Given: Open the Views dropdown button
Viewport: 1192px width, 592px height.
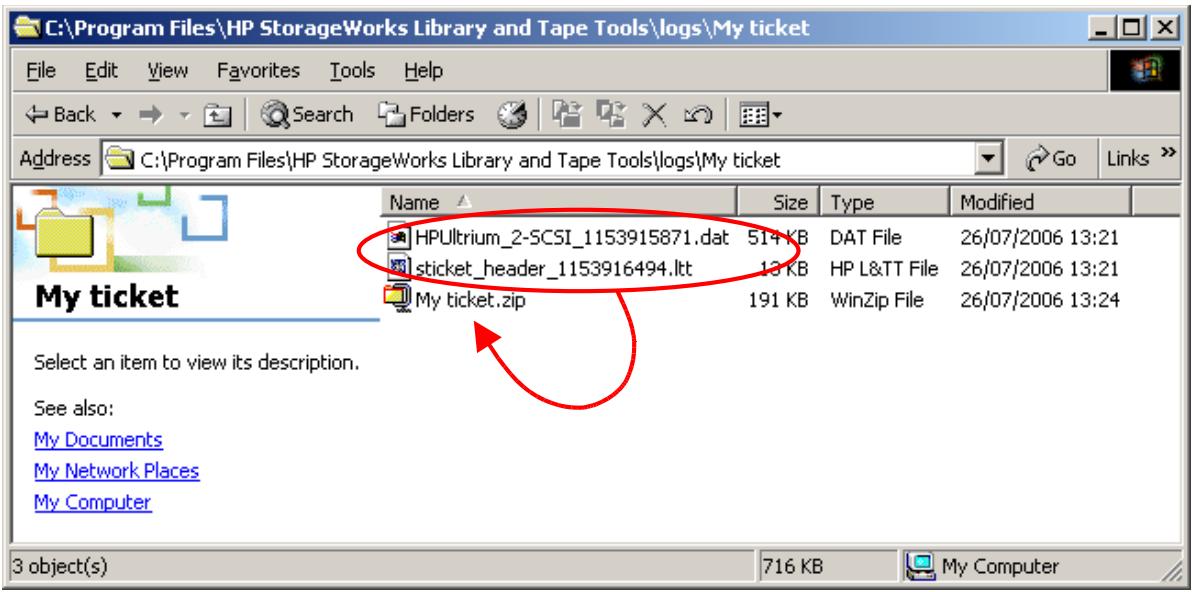Looking at the screenshot, I should click(761, 116).
